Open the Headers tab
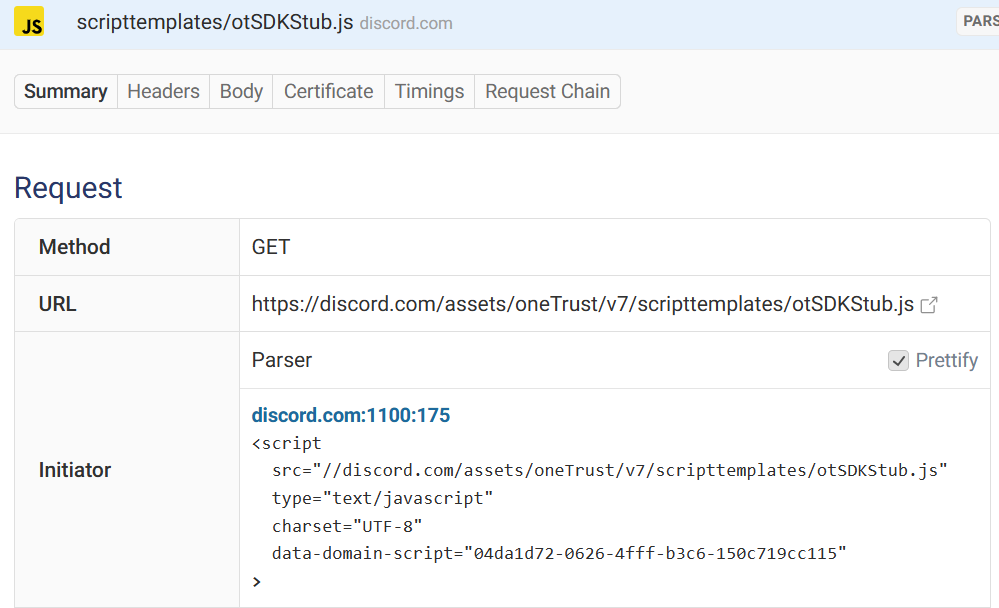Image resolution: width=999 pixels, height=608 pixels. pyautogui.click(x=163, y=91)
